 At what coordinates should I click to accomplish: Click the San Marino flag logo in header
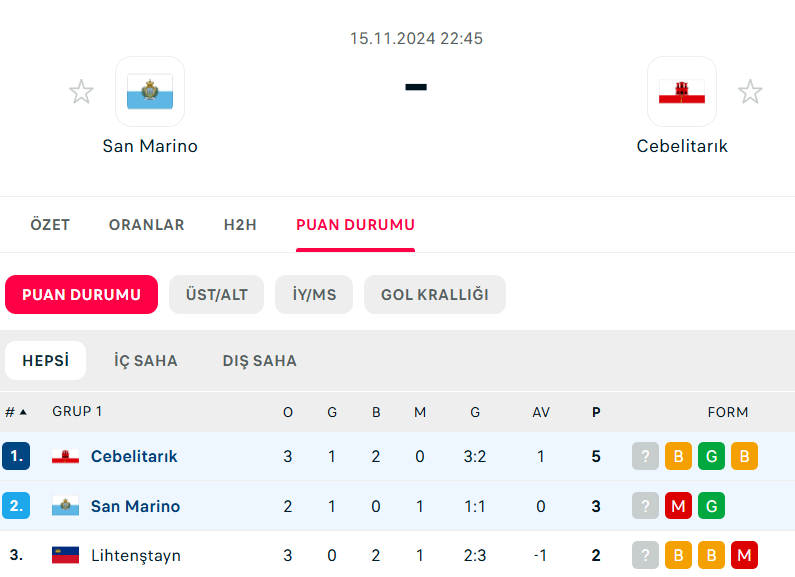click(x=150, y=91)
